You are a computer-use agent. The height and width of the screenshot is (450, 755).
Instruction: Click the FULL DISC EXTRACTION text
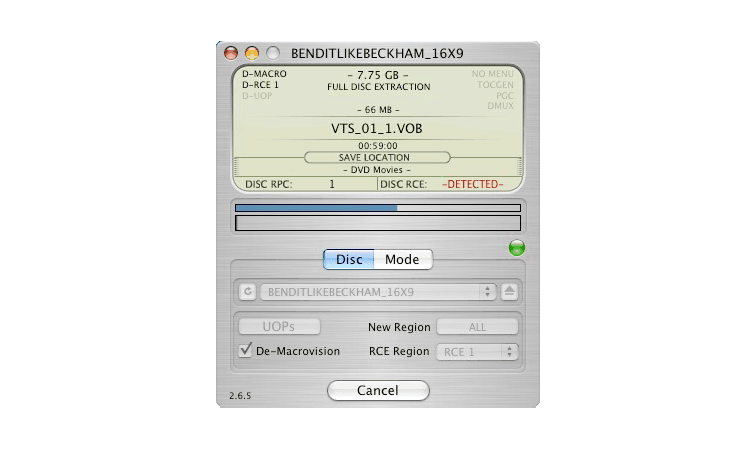tap(378, 87)
